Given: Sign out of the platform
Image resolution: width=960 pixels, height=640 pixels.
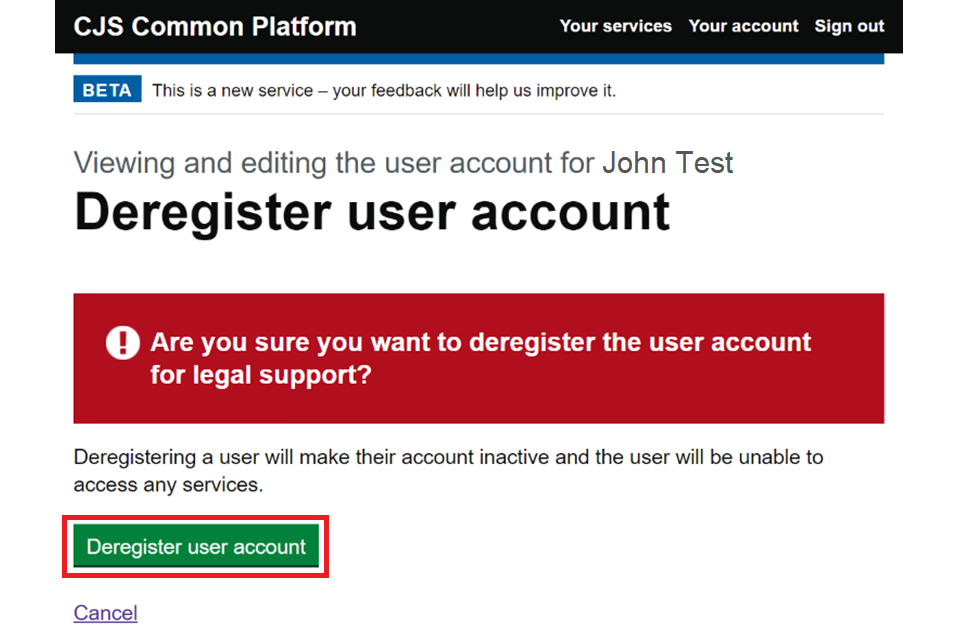Looking at the screenshot, I should pyautogui.click(x=849, y=26).
